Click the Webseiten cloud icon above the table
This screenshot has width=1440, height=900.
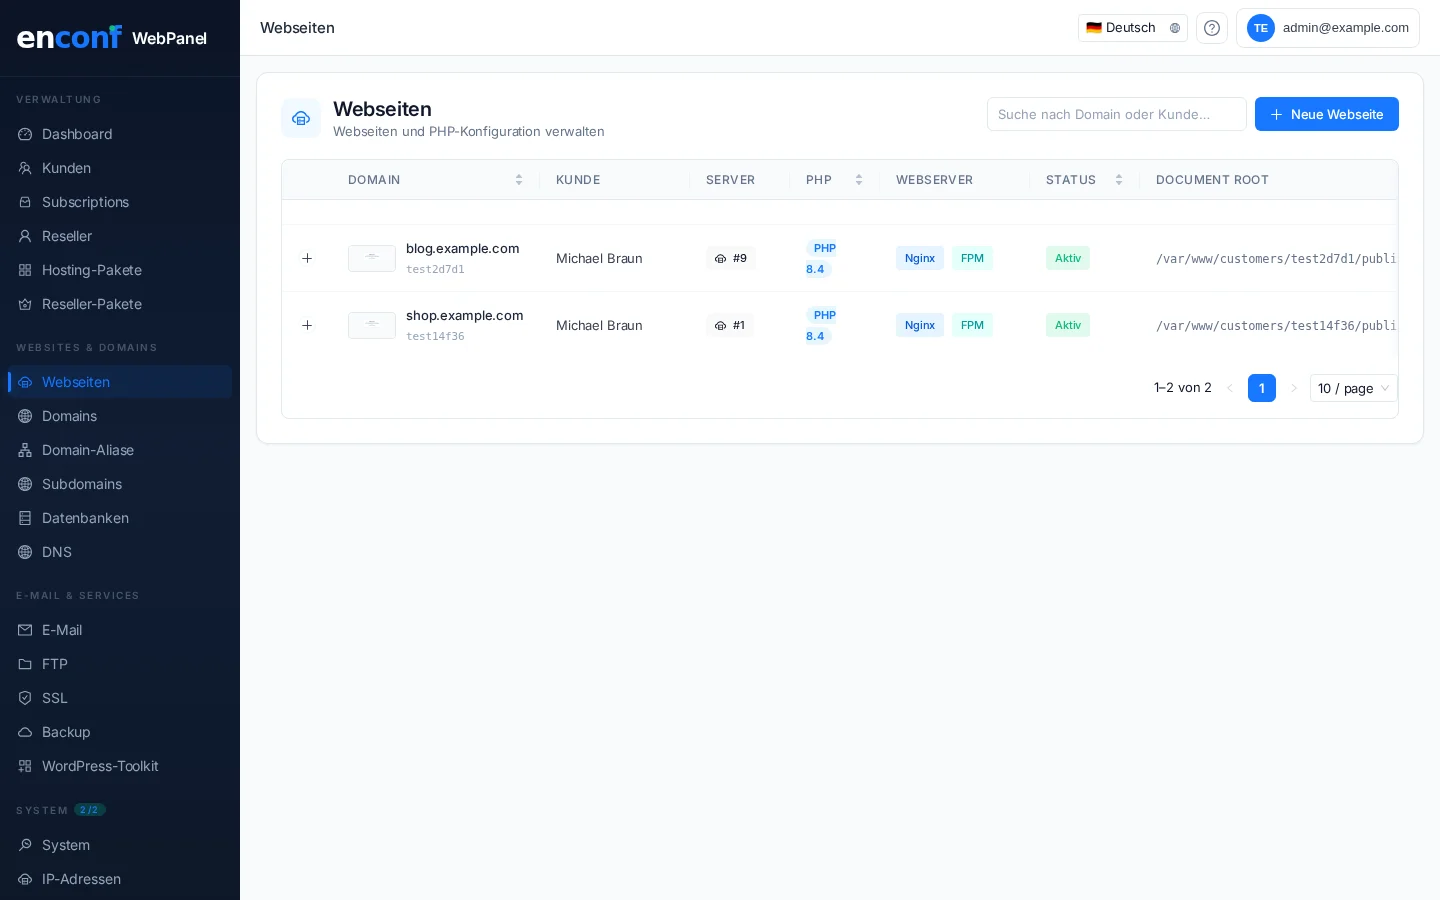tap(301, 118)
